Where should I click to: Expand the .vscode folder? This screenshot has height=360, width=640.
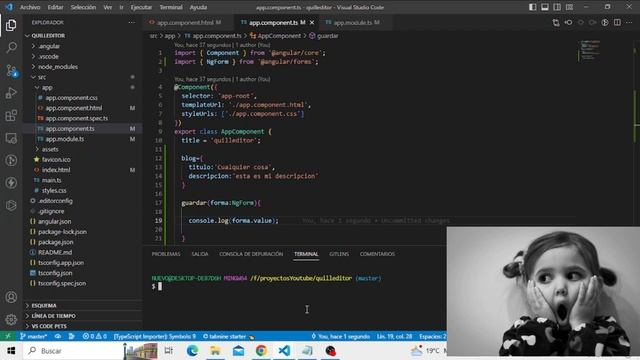48,56
